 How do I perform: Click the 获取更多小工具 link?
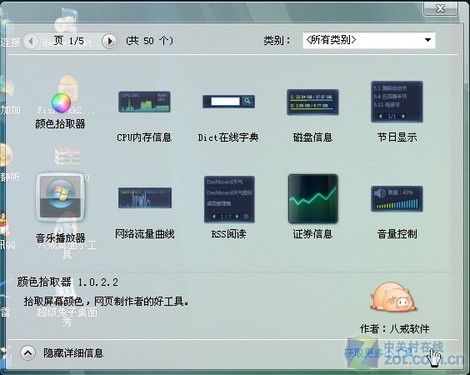pyautogui.click(x=378, y=353)
